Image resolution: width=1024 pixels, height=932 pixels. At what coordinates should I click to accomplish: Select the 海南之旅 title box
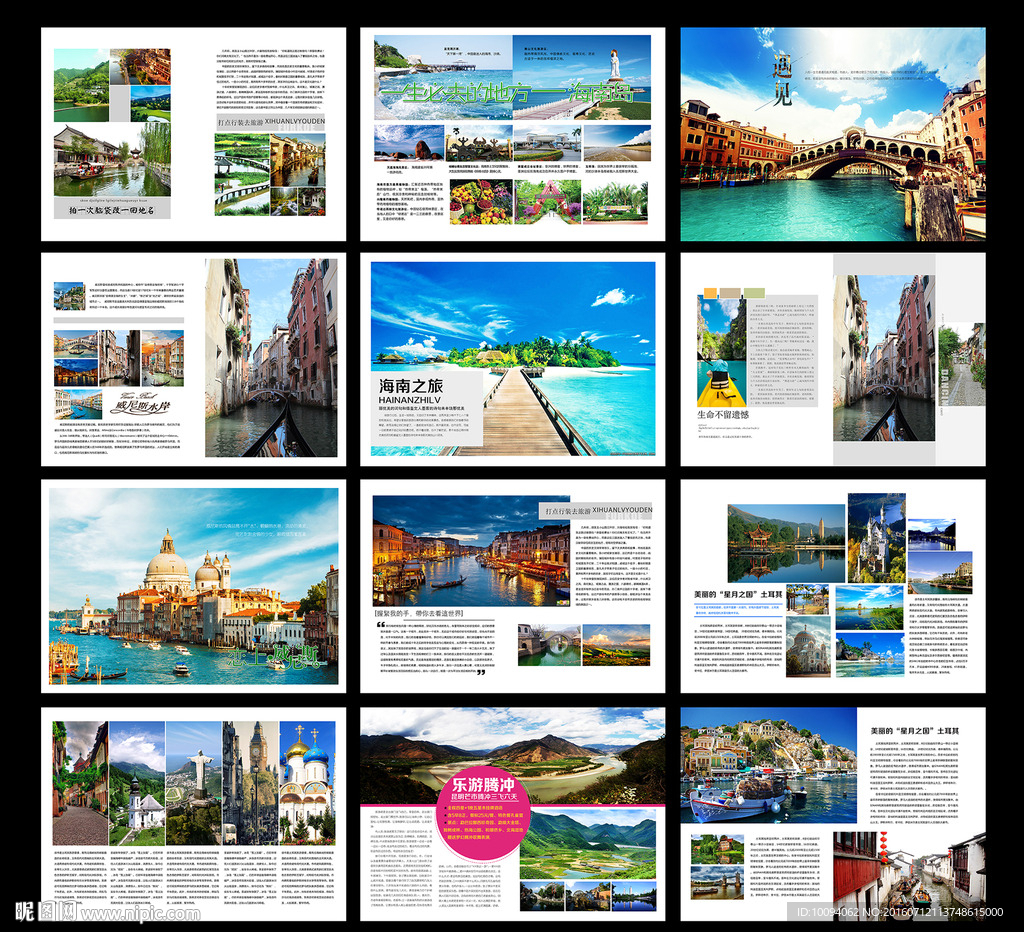point(426,408)
